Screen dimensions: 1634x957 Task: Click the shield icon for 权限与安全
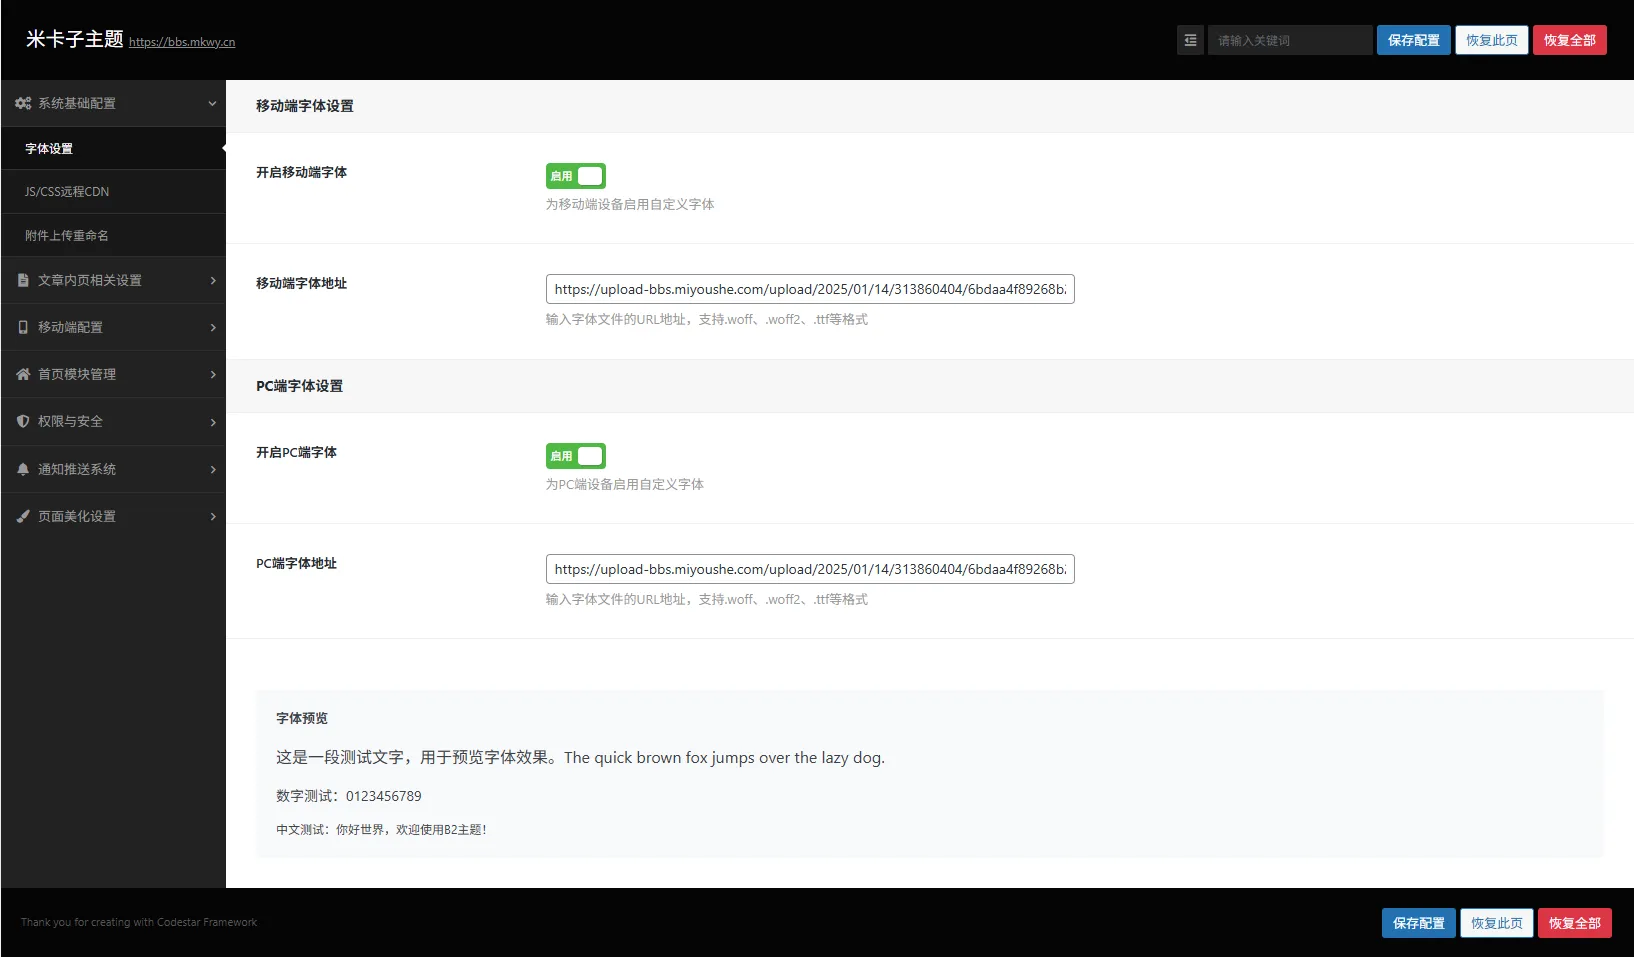(x=23, y=421)
